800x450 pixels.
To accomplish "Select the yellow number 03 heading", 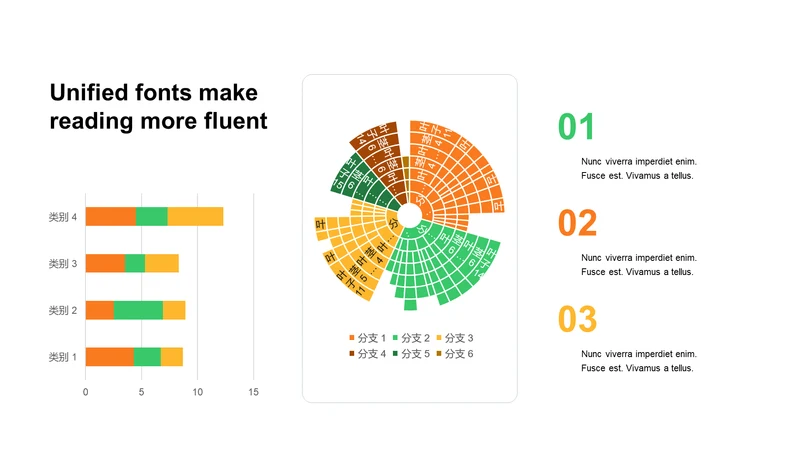I will (x=577, y=319).
